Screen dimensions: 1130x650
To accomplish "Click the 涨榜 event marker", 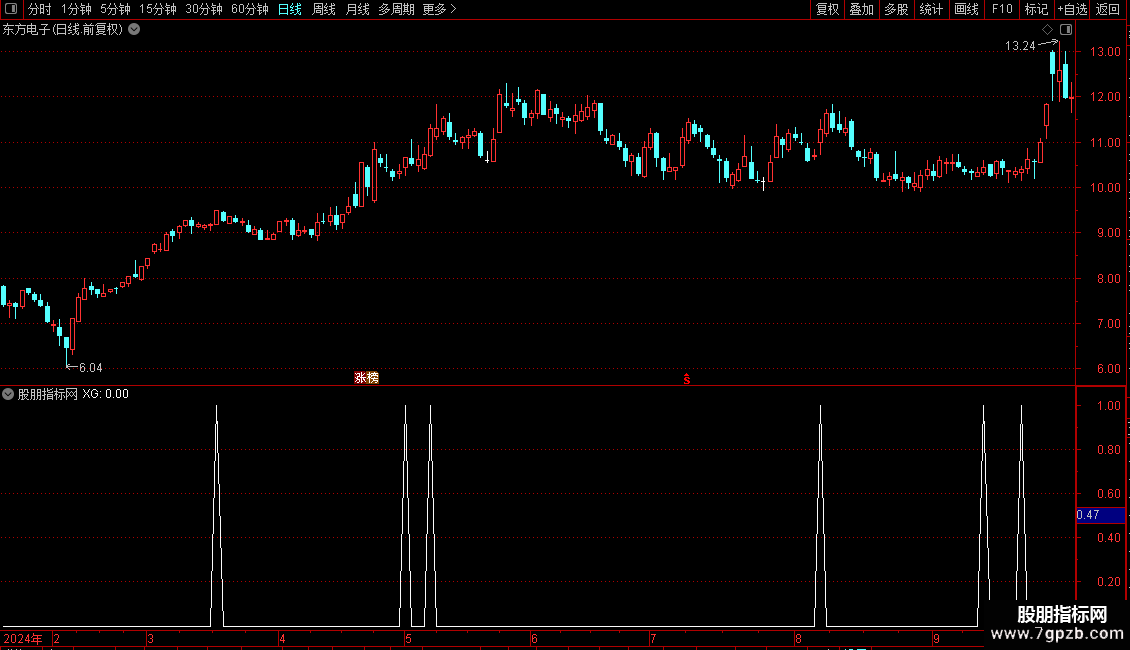I will (366, 378).
